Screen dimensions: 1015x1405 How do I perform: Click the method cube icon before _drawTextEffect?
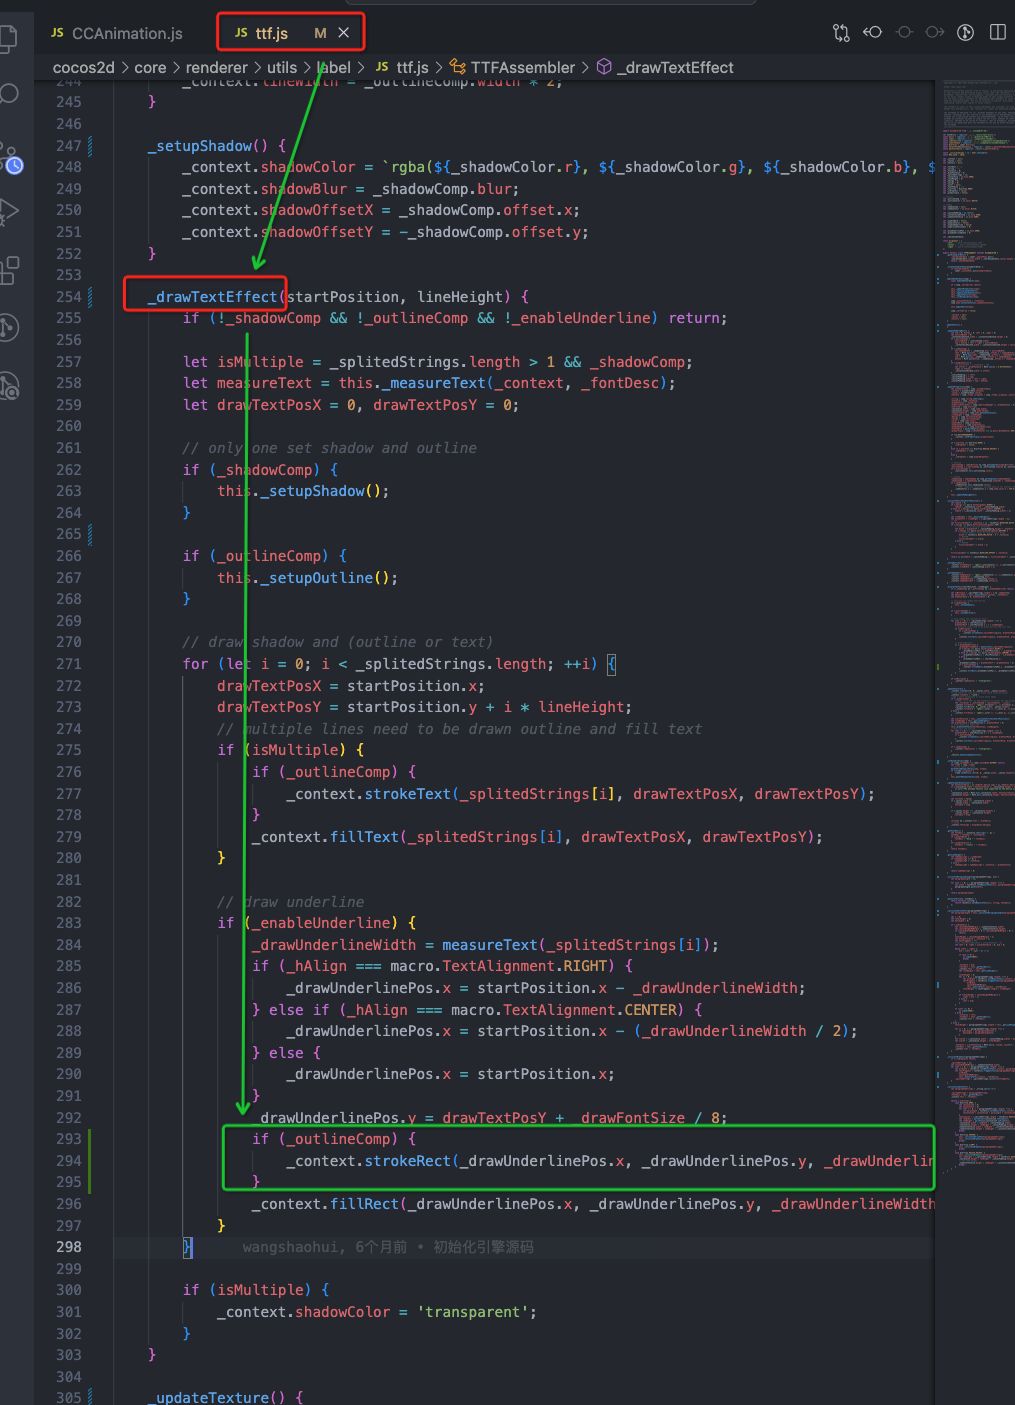pos(604,67)
